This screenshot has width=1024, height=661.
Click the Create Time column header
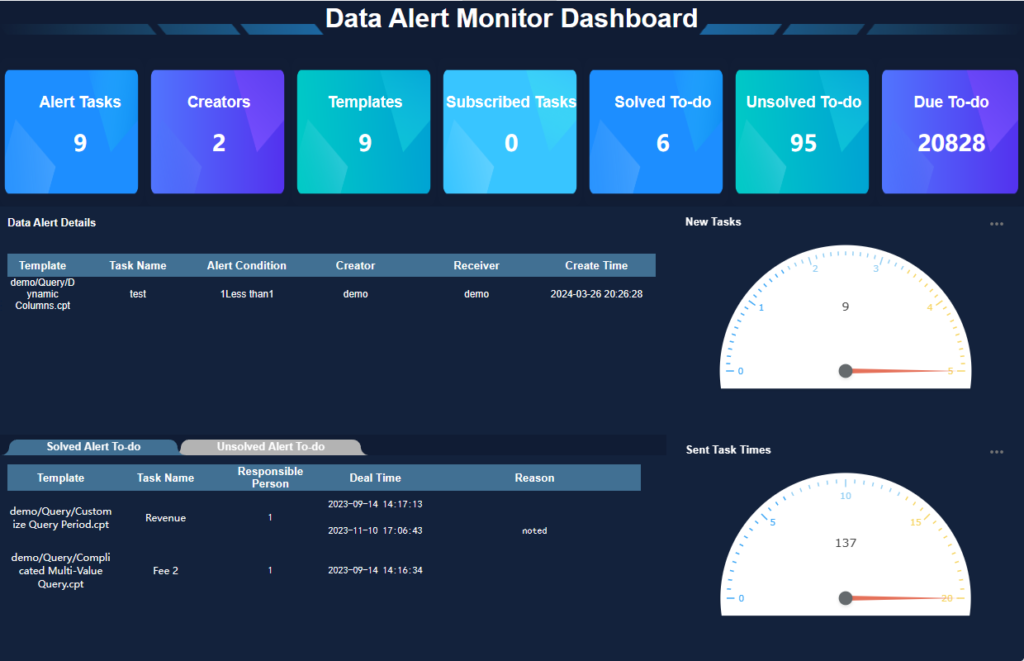pyautogui.click(x=596, y=266)
